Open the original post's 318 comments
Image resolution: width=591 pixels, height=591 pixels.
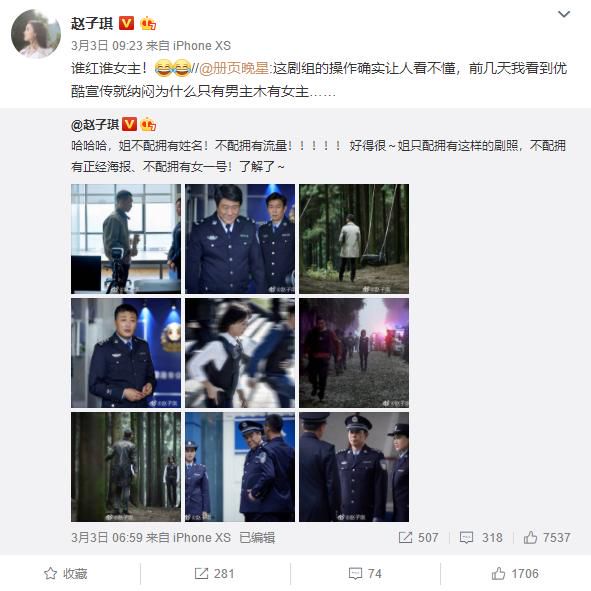[x=466, y=537]
